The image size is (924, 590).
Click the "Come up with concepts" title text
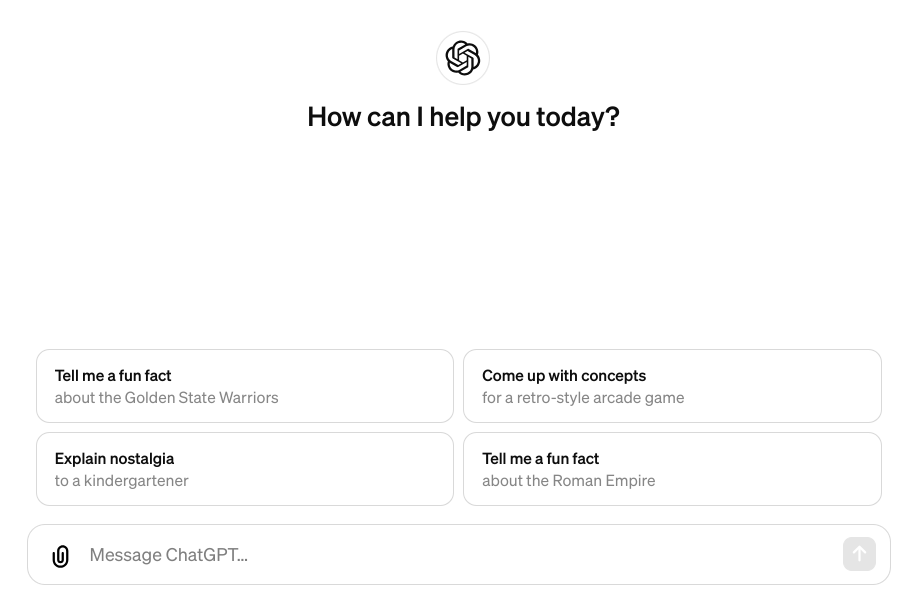(564, 376)
